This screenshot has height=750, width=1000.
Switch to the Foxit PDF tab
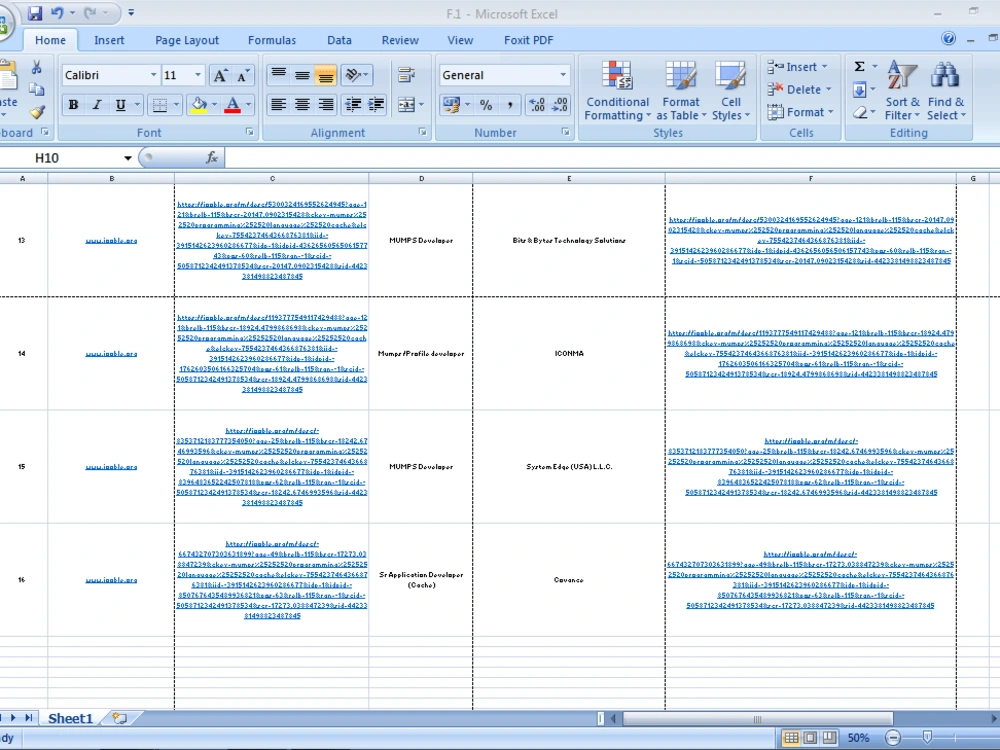[x=529, y=40]
